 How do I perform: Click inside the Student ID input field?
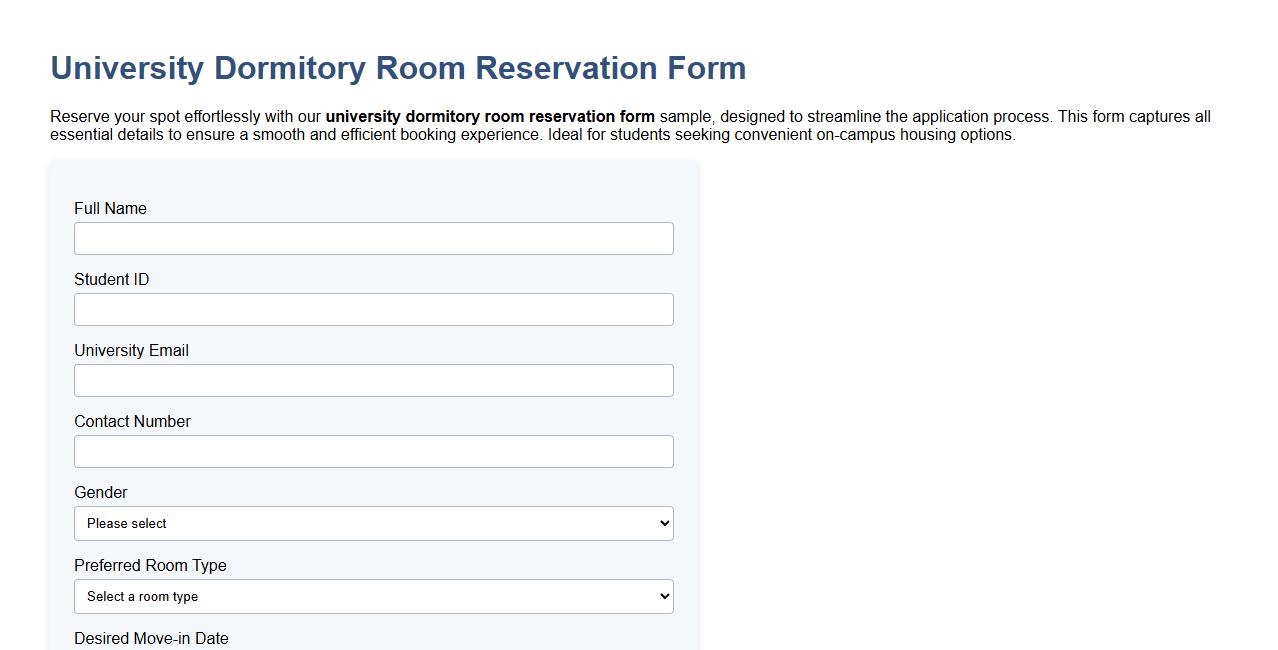373,309
